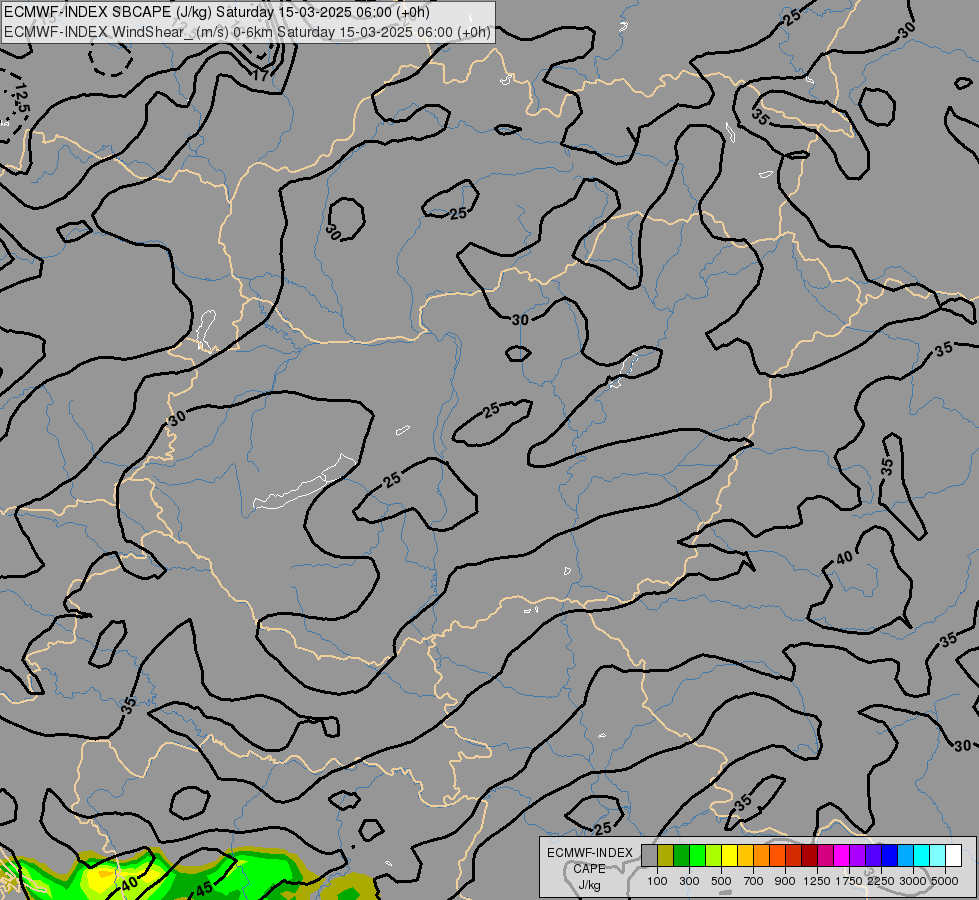Click the 5000 legend tick value
This screenshot has width=979, height=900.
click(x=945, y=881)
